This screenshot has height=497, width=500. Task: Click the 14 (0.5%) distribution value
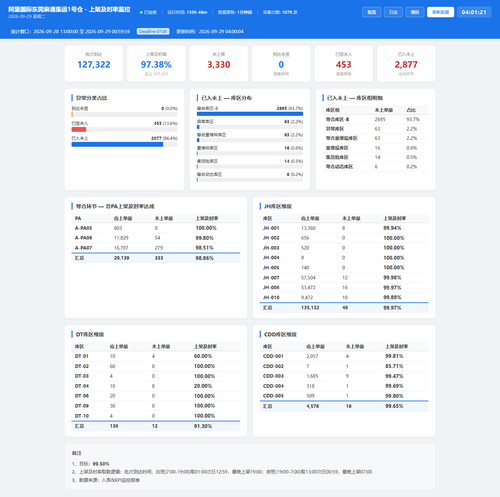tap(293, 161)
